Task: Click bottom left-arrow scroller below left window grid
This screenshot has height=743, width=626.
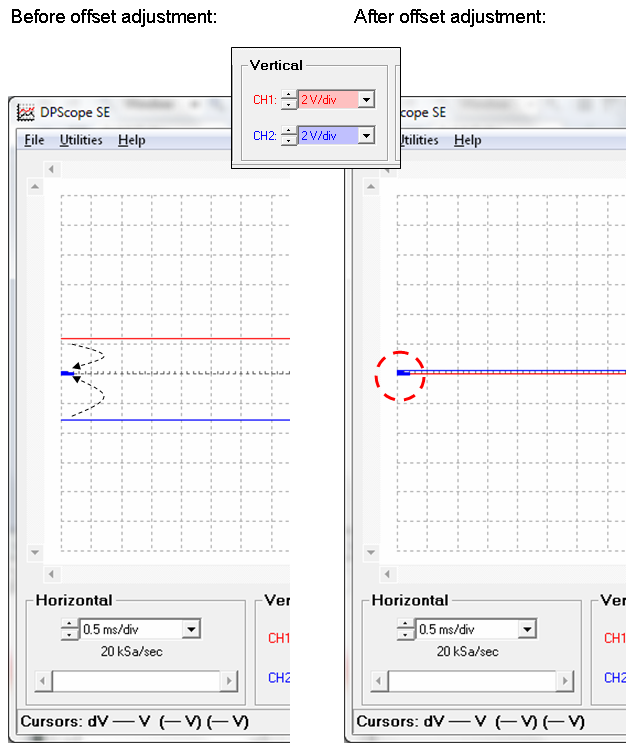Action: point(52,574)
